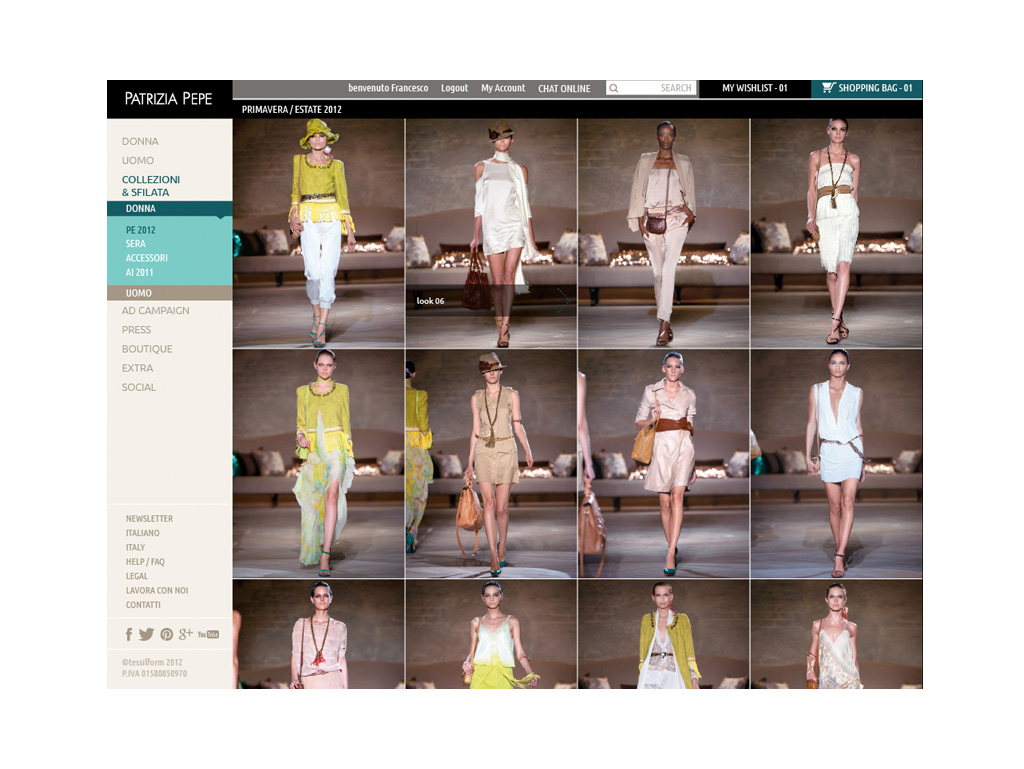Click the Patrizia Pepe logo

(x=168, y=99)
